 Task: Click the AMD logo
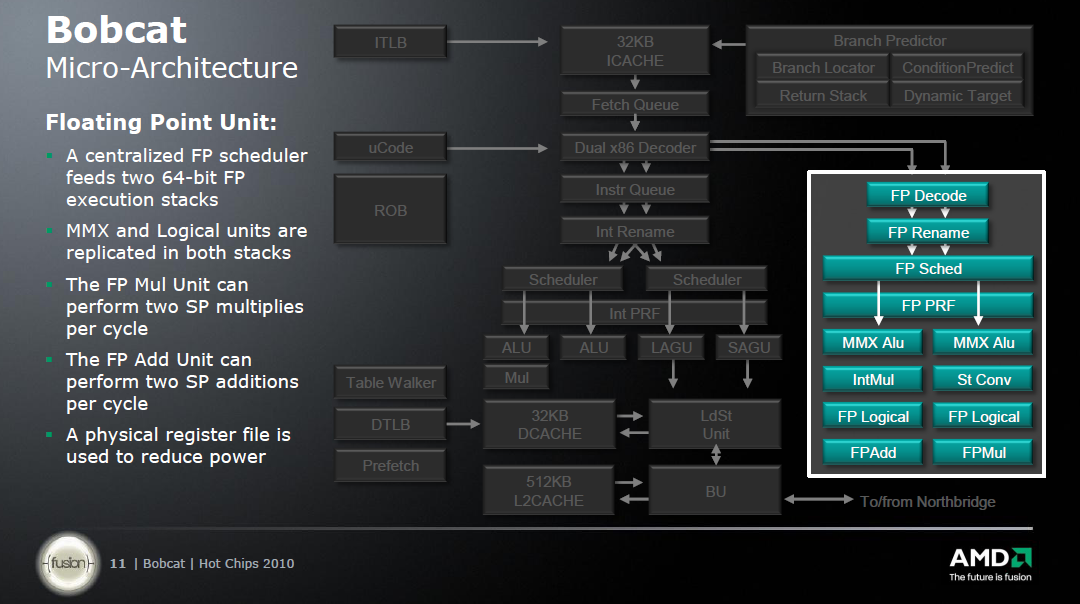click(x=990, y=561)
